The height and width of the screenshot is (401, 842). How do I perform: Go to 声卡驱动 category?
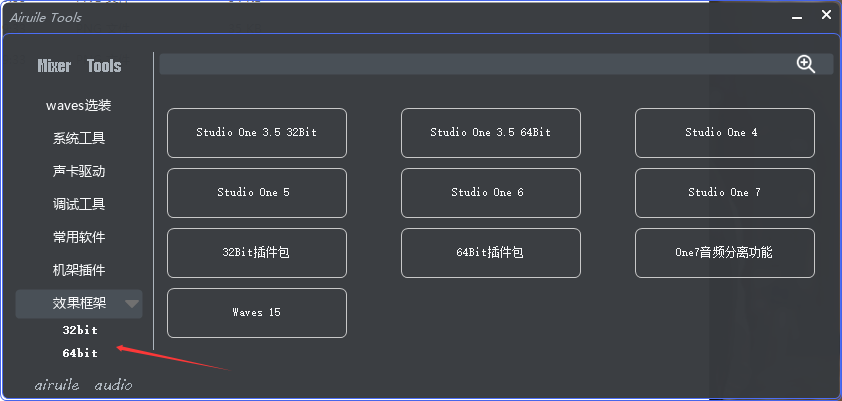tap(78, 171)
